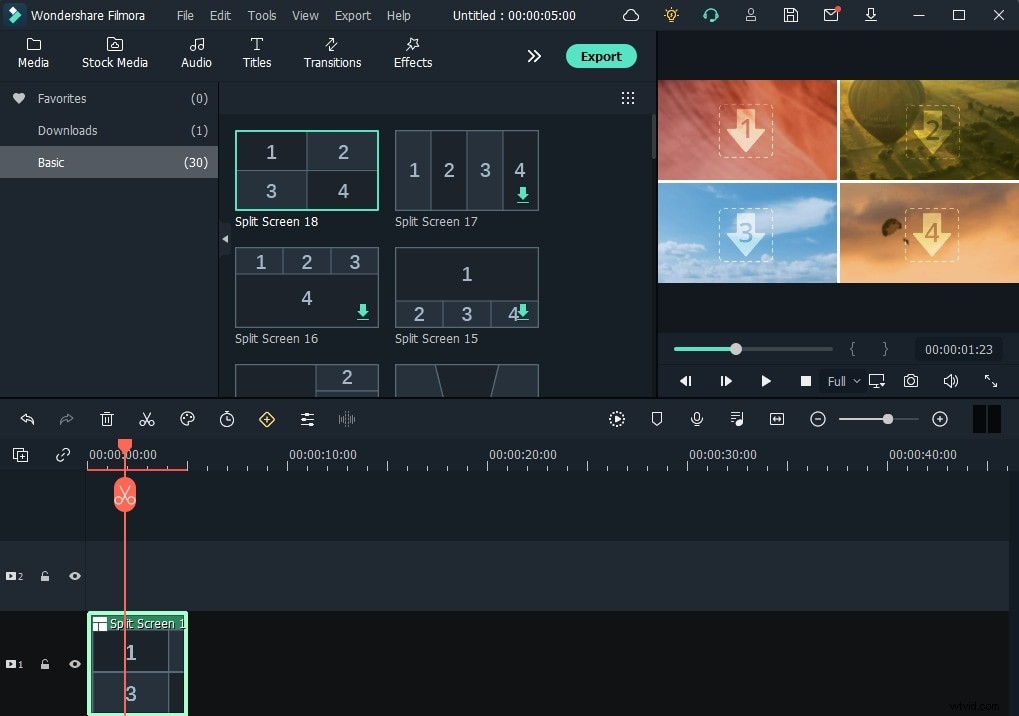Add a marker using the marker icon
The height and width of the screenshot is (716, 1019).
coord(657,419)
